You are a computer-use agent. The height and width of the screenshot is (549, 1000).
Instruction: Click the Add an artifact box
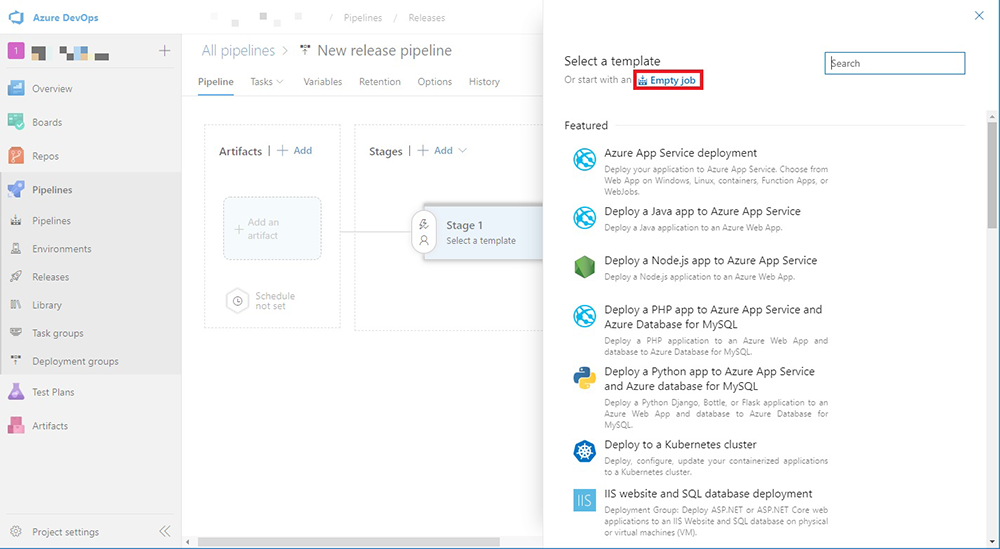(x=272, y=228)
